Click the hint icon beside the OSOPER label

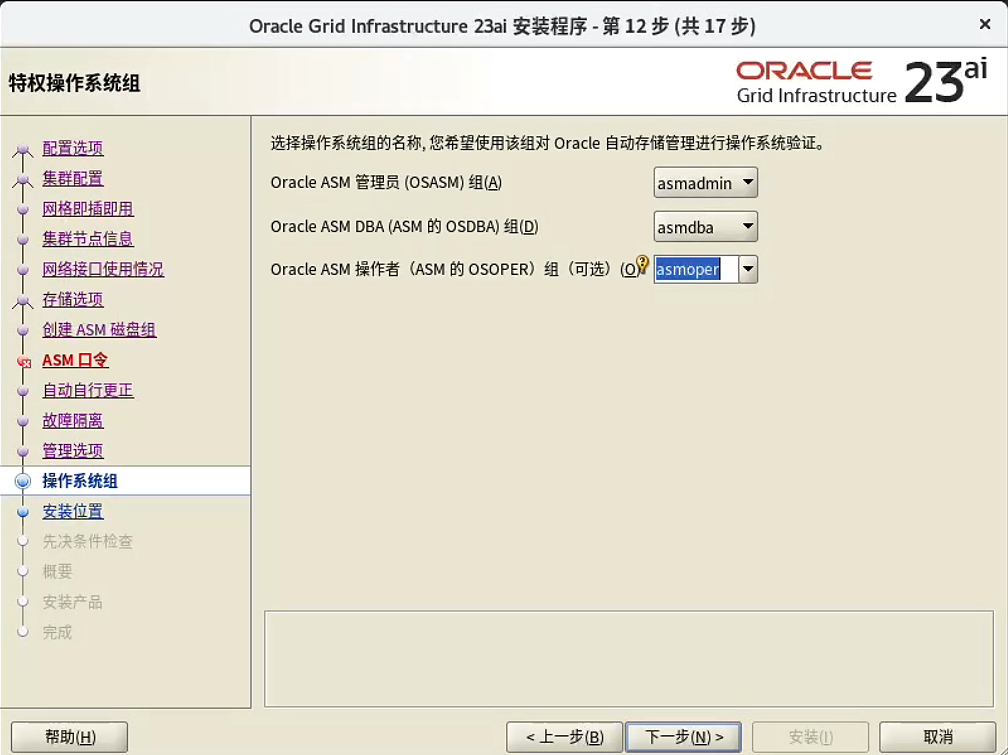(643, 264)
